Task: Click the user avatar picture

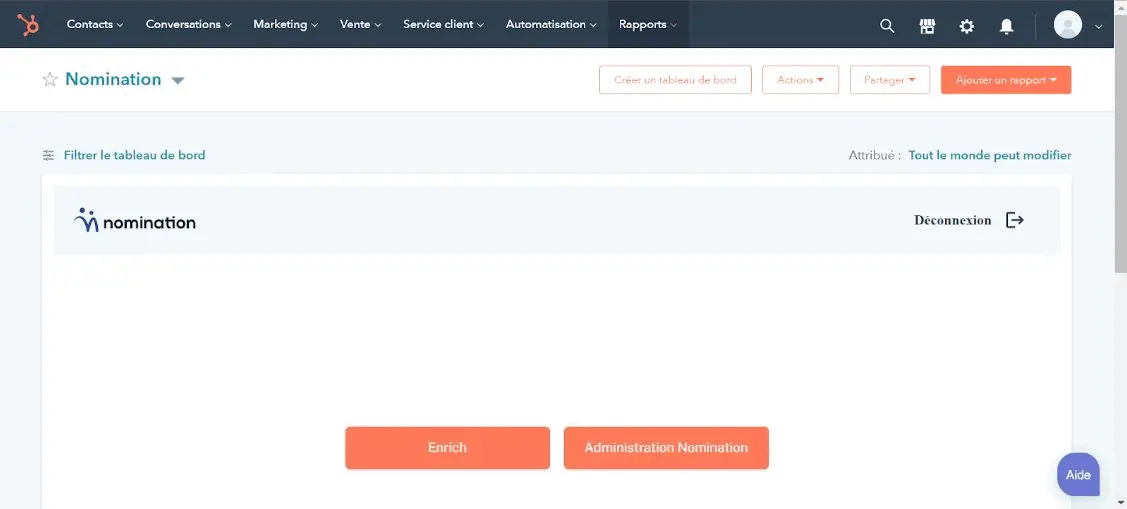Action: (1067, 25)
